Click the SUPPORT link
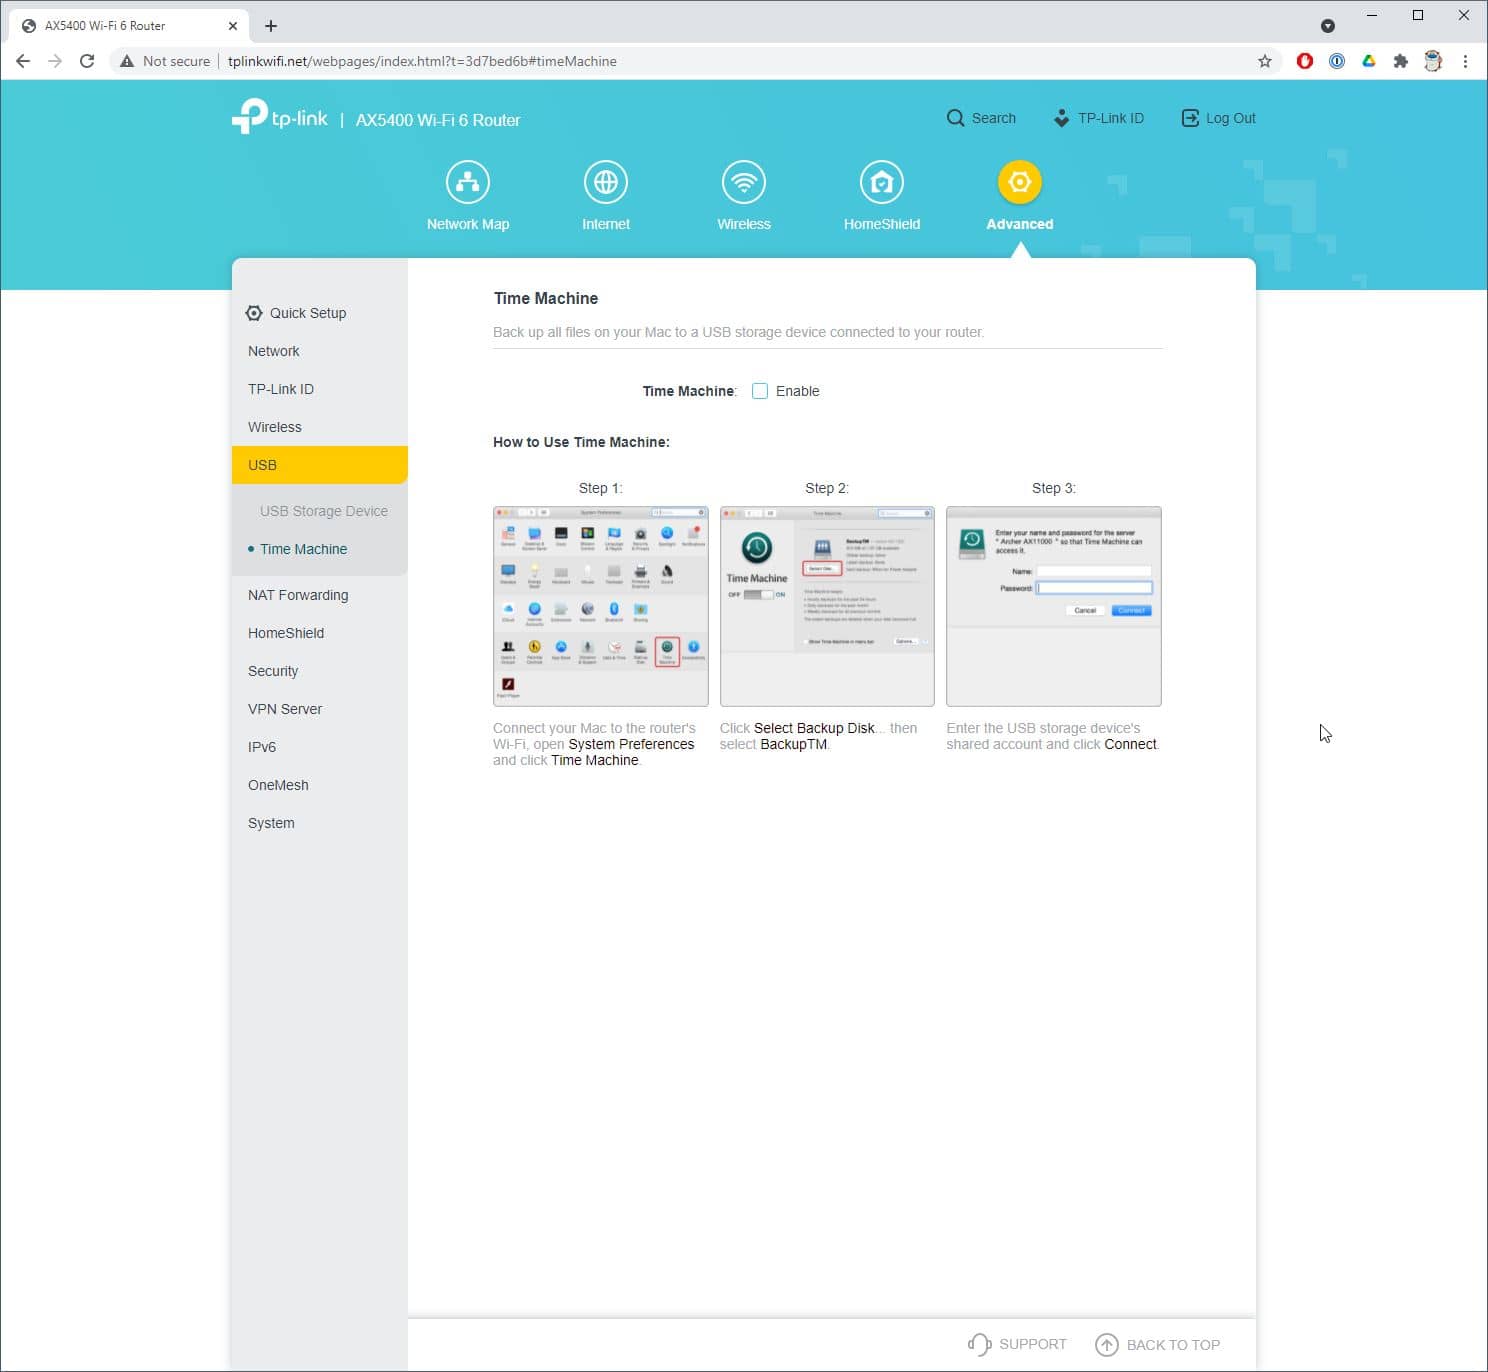This screenshot has height=1372, width=1488. click(x=1032, y=1345)
